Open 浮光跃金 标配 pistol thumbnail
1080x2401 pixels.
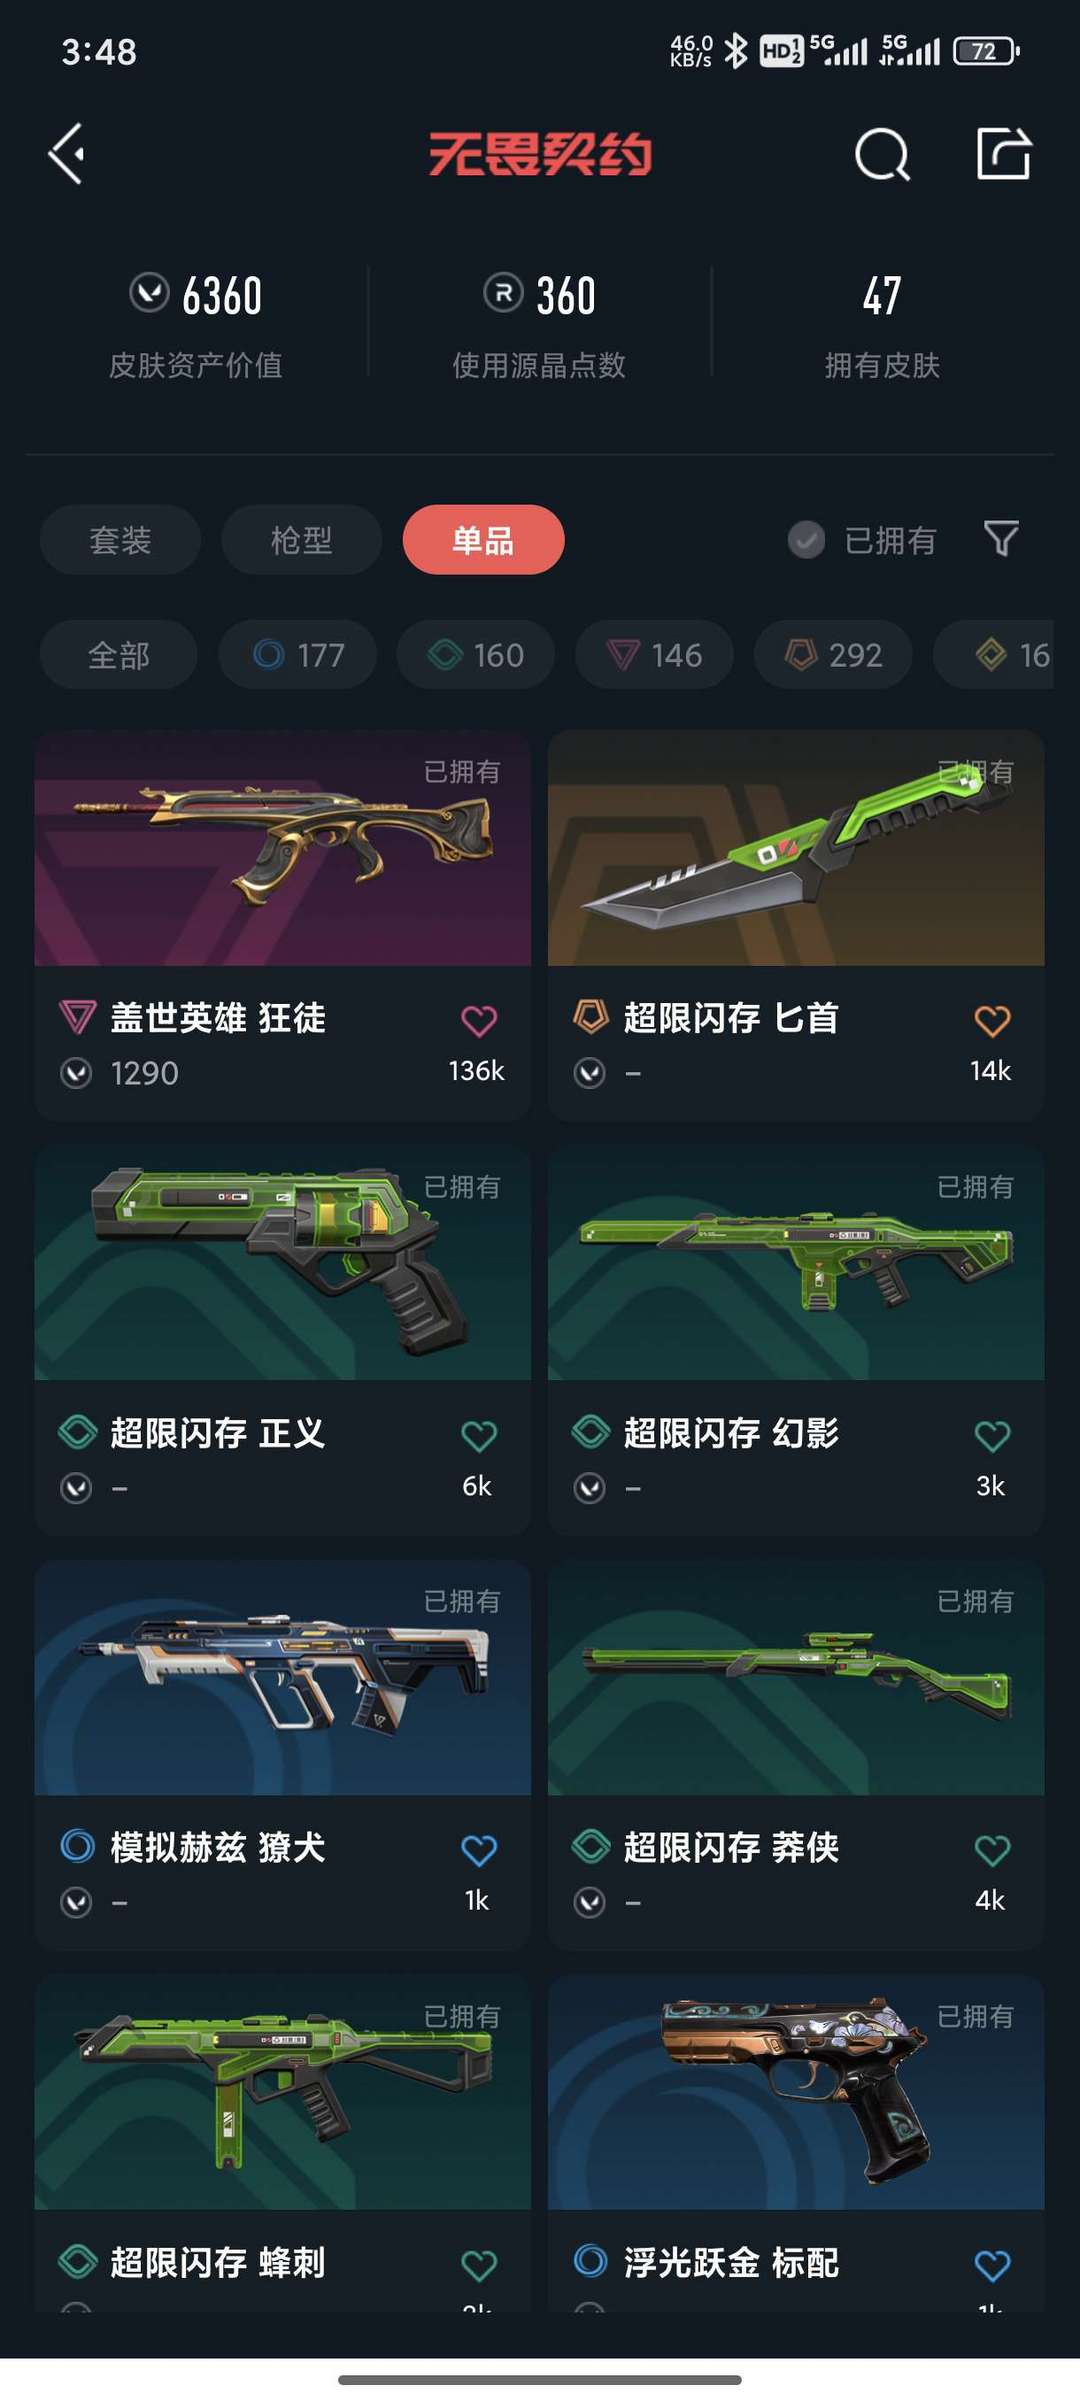pos(796,2092)
